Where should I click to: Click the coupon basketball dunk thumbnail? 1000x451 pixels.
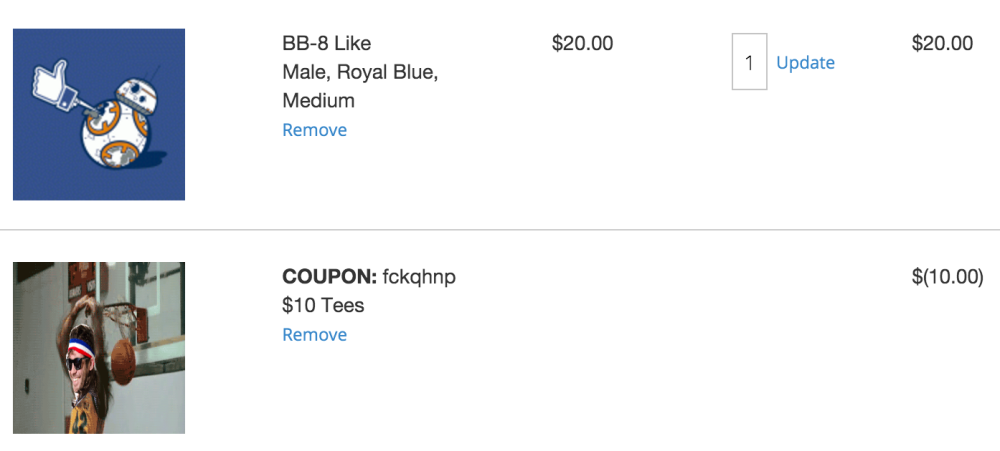[98, 347]
